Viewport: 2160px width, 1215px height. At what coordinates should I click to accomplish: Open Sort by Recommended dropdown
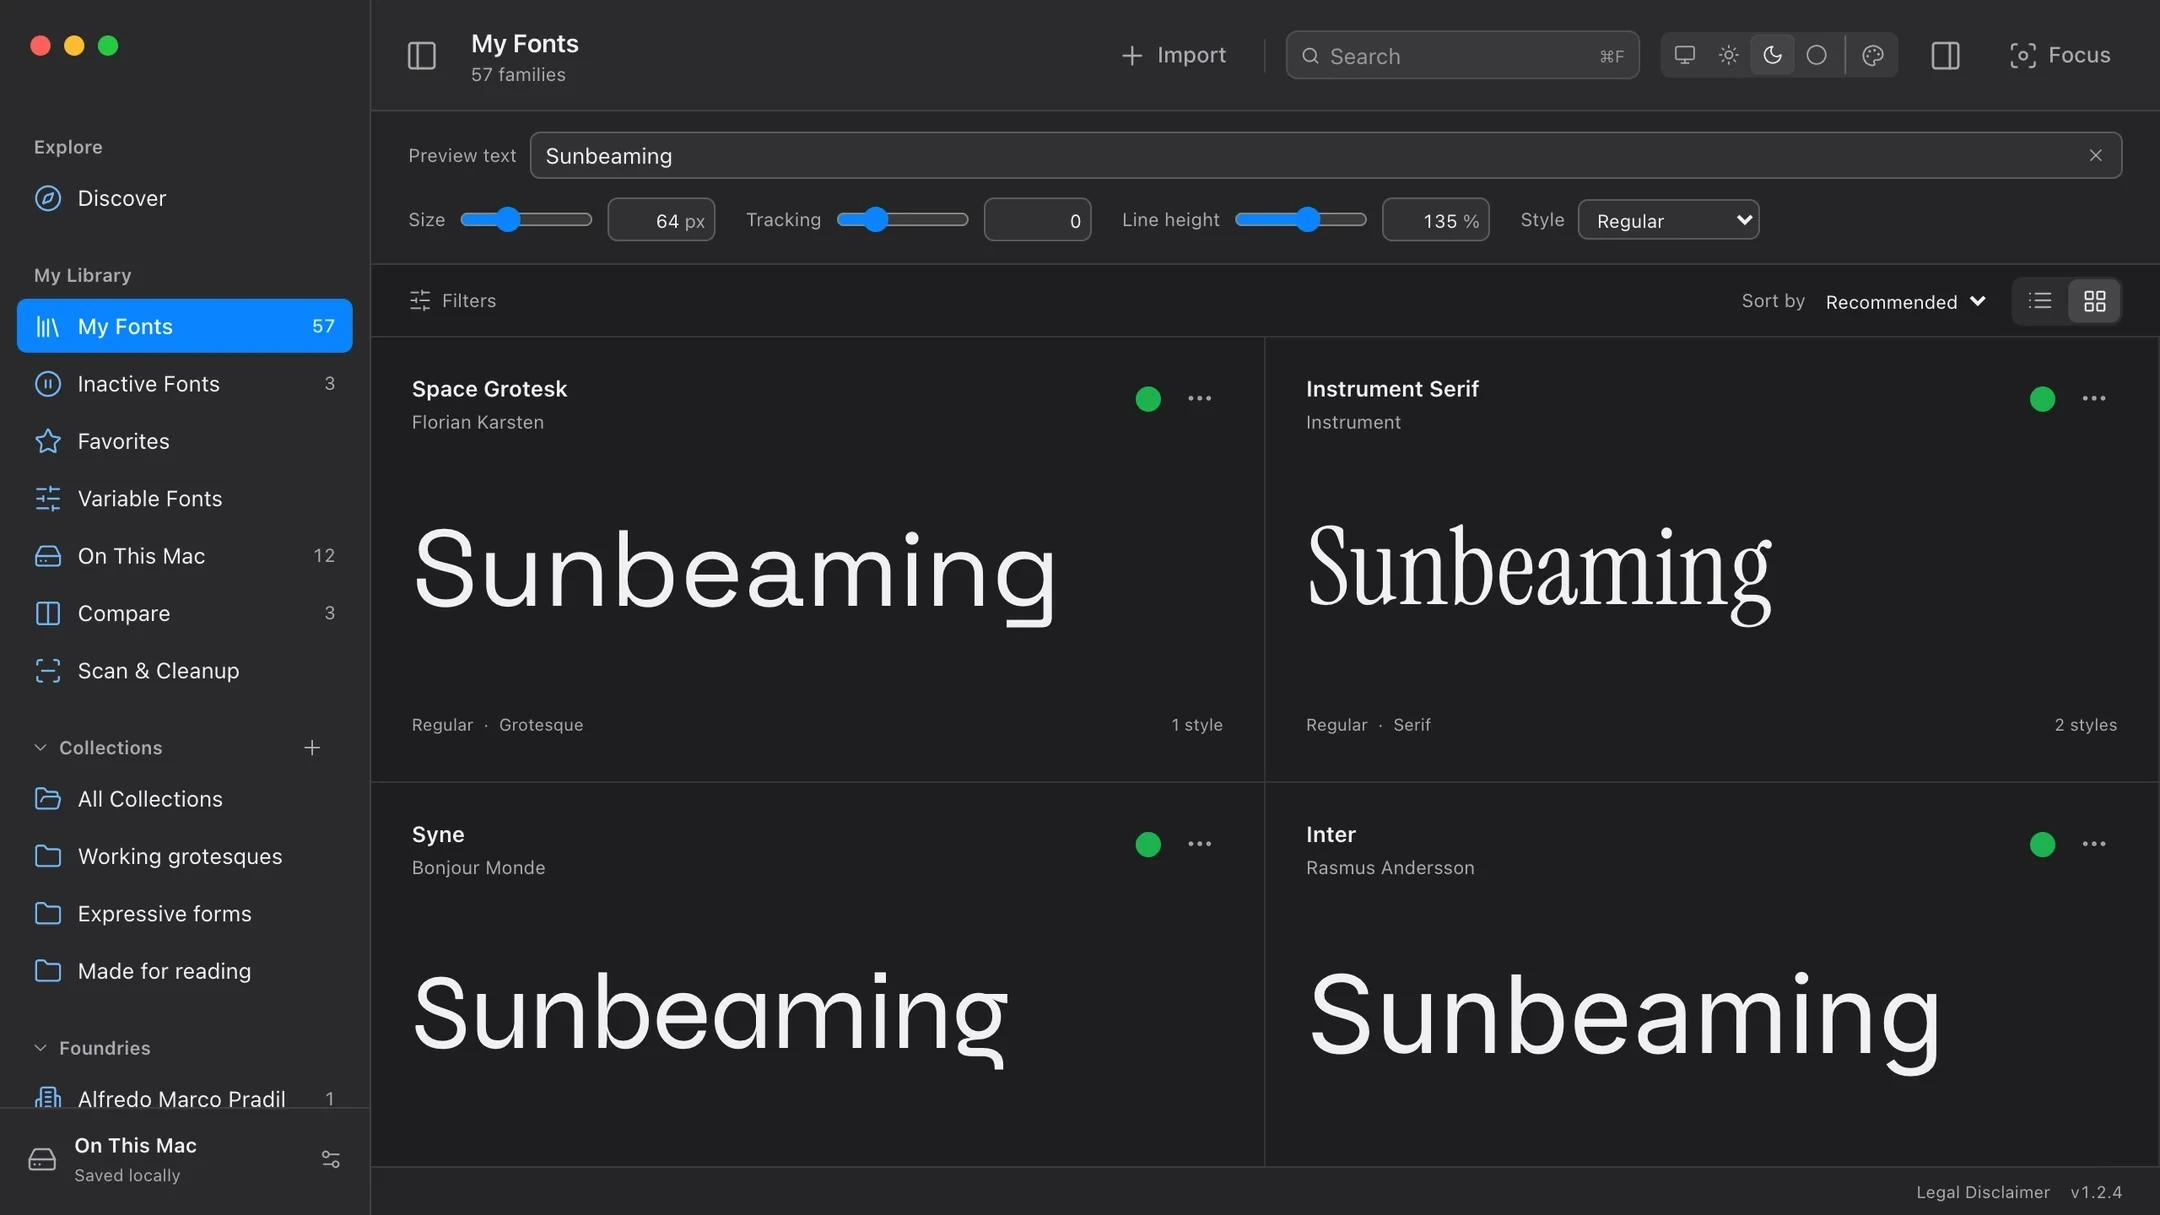pos(1905,301)
